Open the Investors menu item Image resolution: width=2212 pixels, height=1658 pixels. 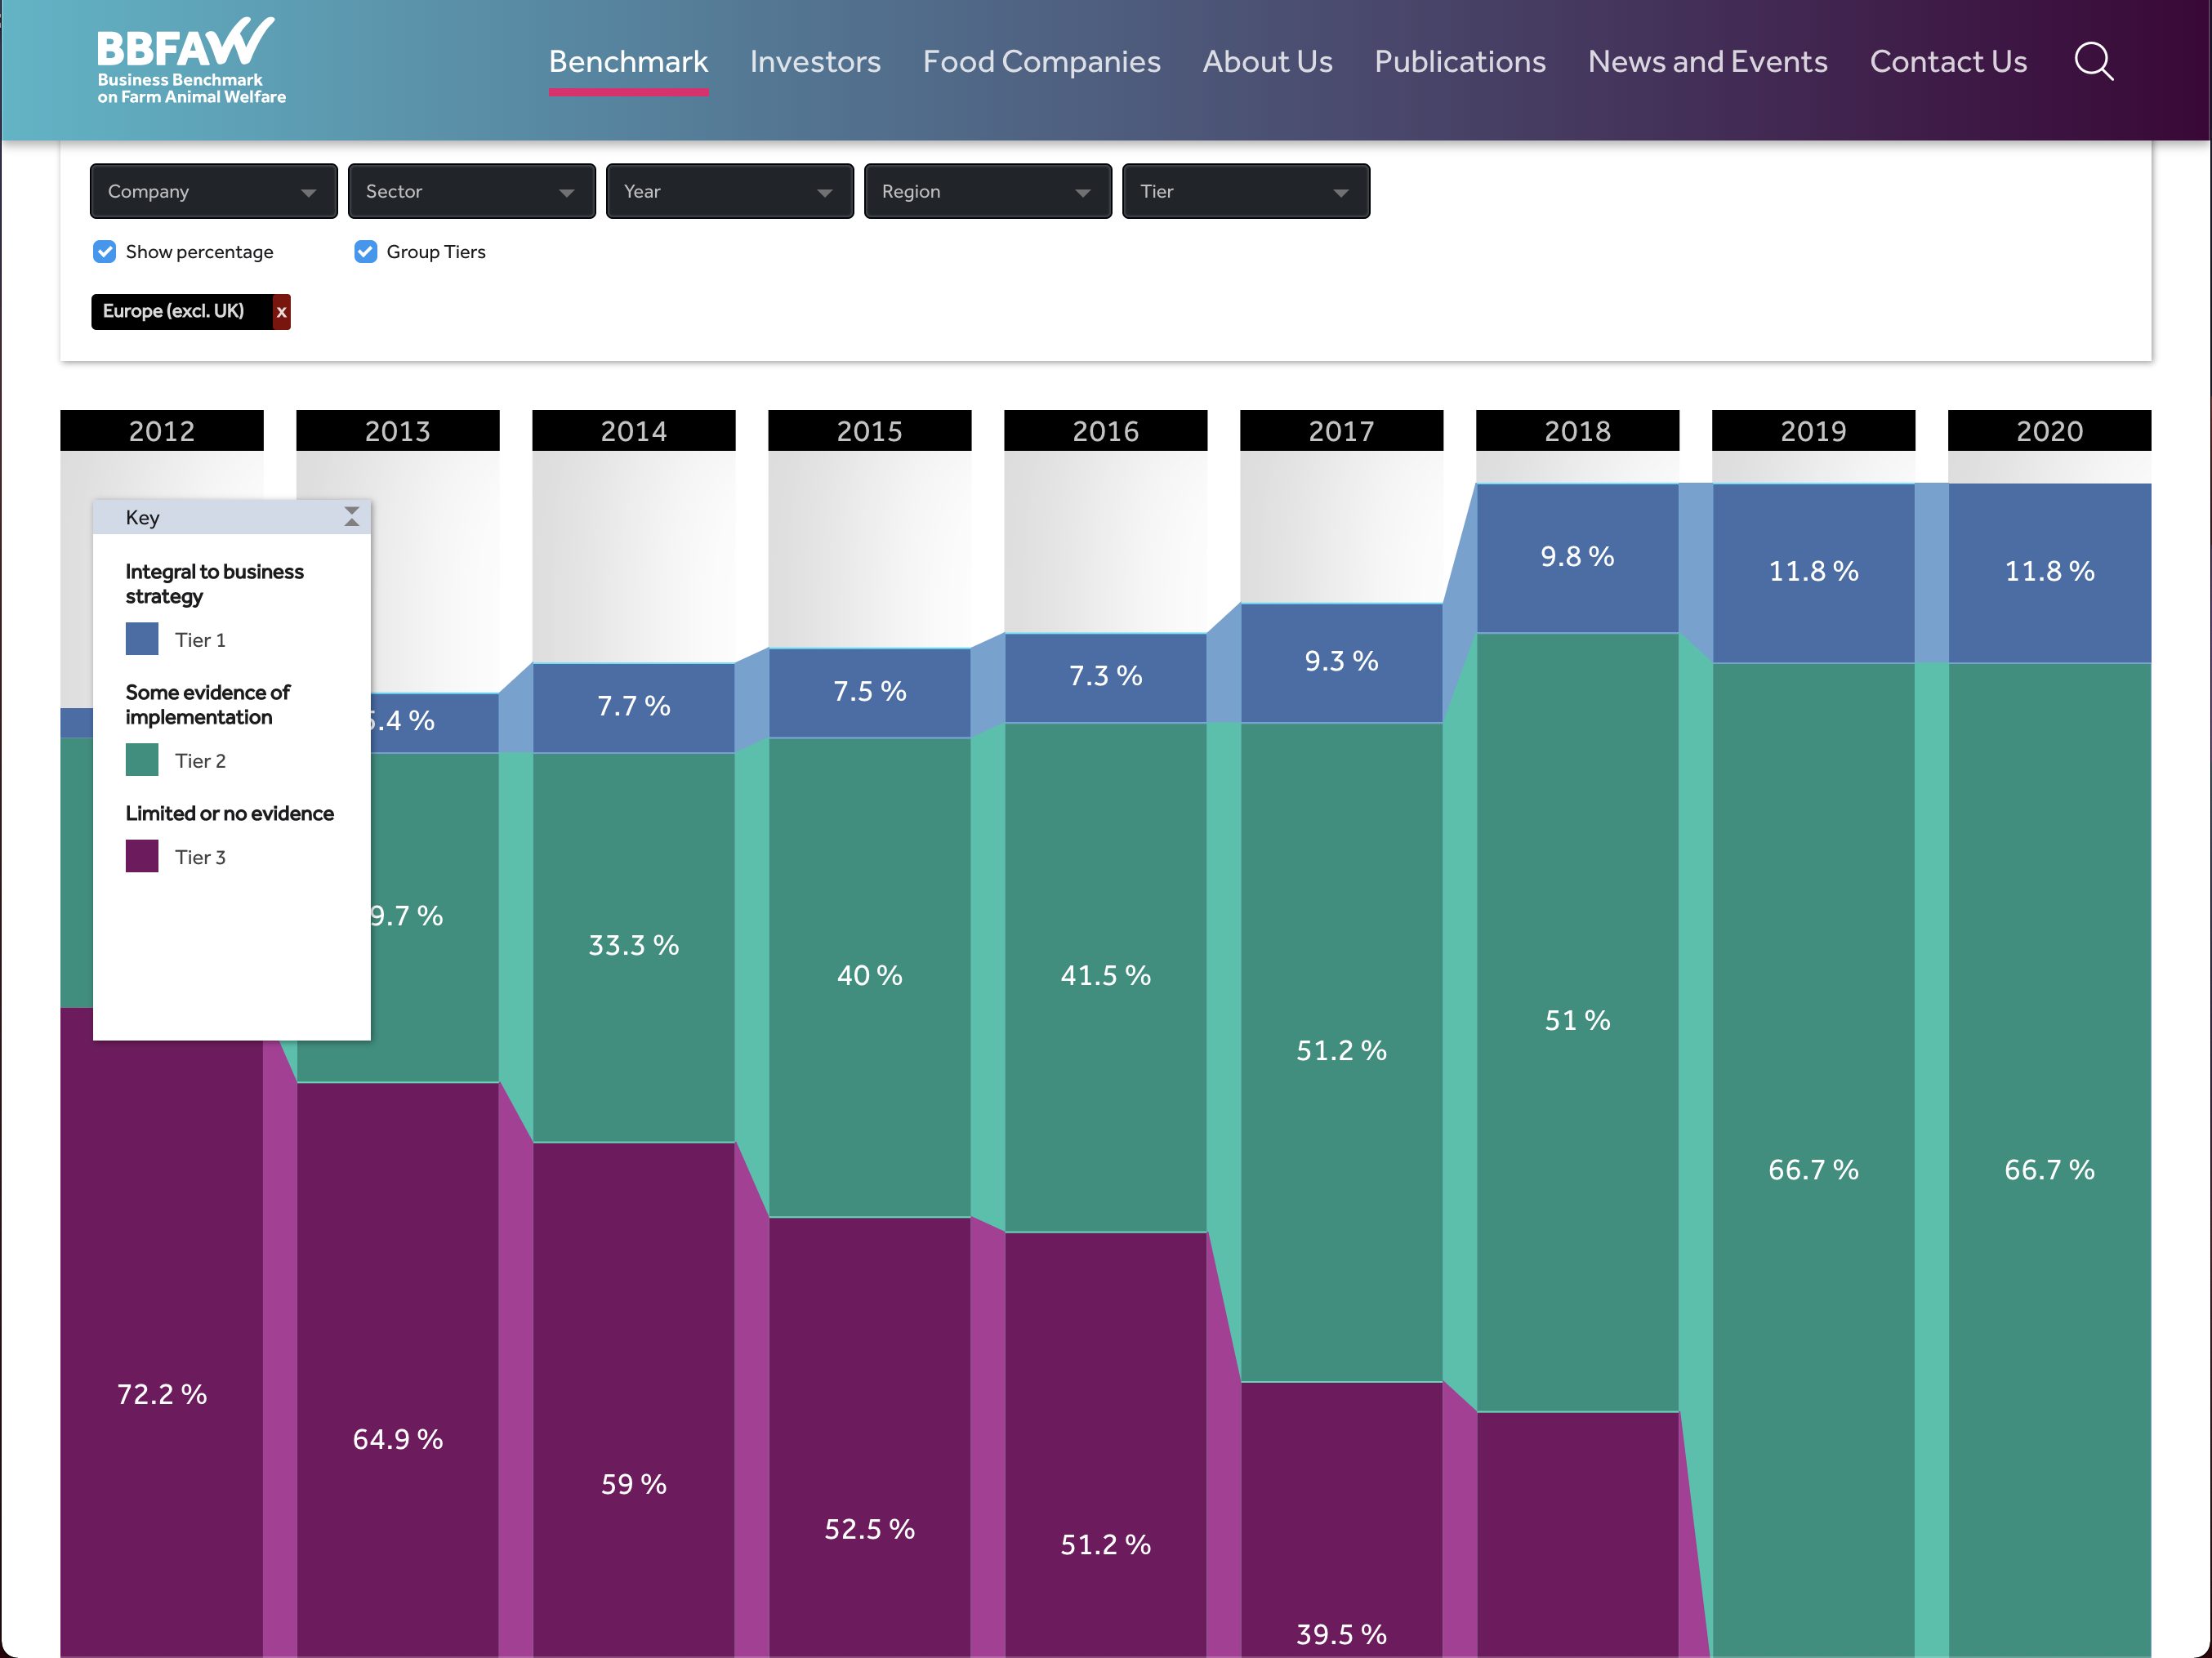click(x=815, y=62)
